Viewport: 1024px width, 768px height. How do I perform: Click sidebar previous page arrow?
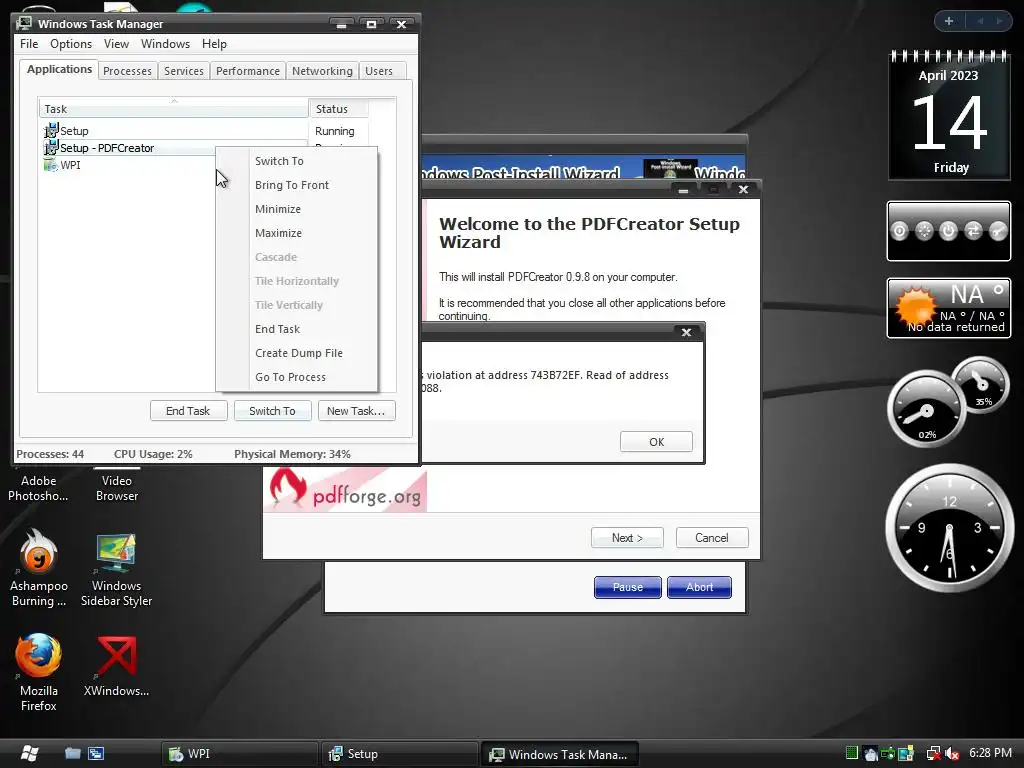(980, 21)
